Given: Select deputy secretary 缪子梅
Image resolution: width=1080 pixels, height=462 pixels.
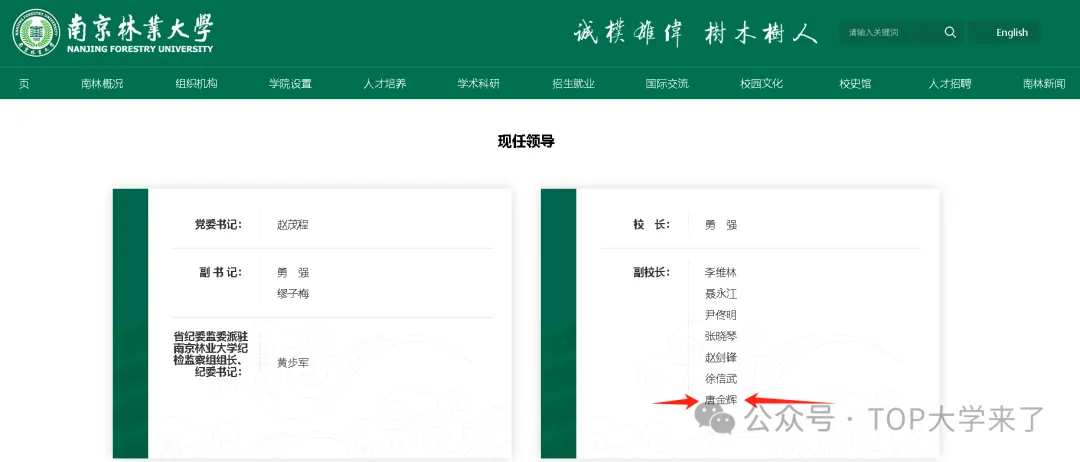Looking at the screenshot, I should (293, 294).
